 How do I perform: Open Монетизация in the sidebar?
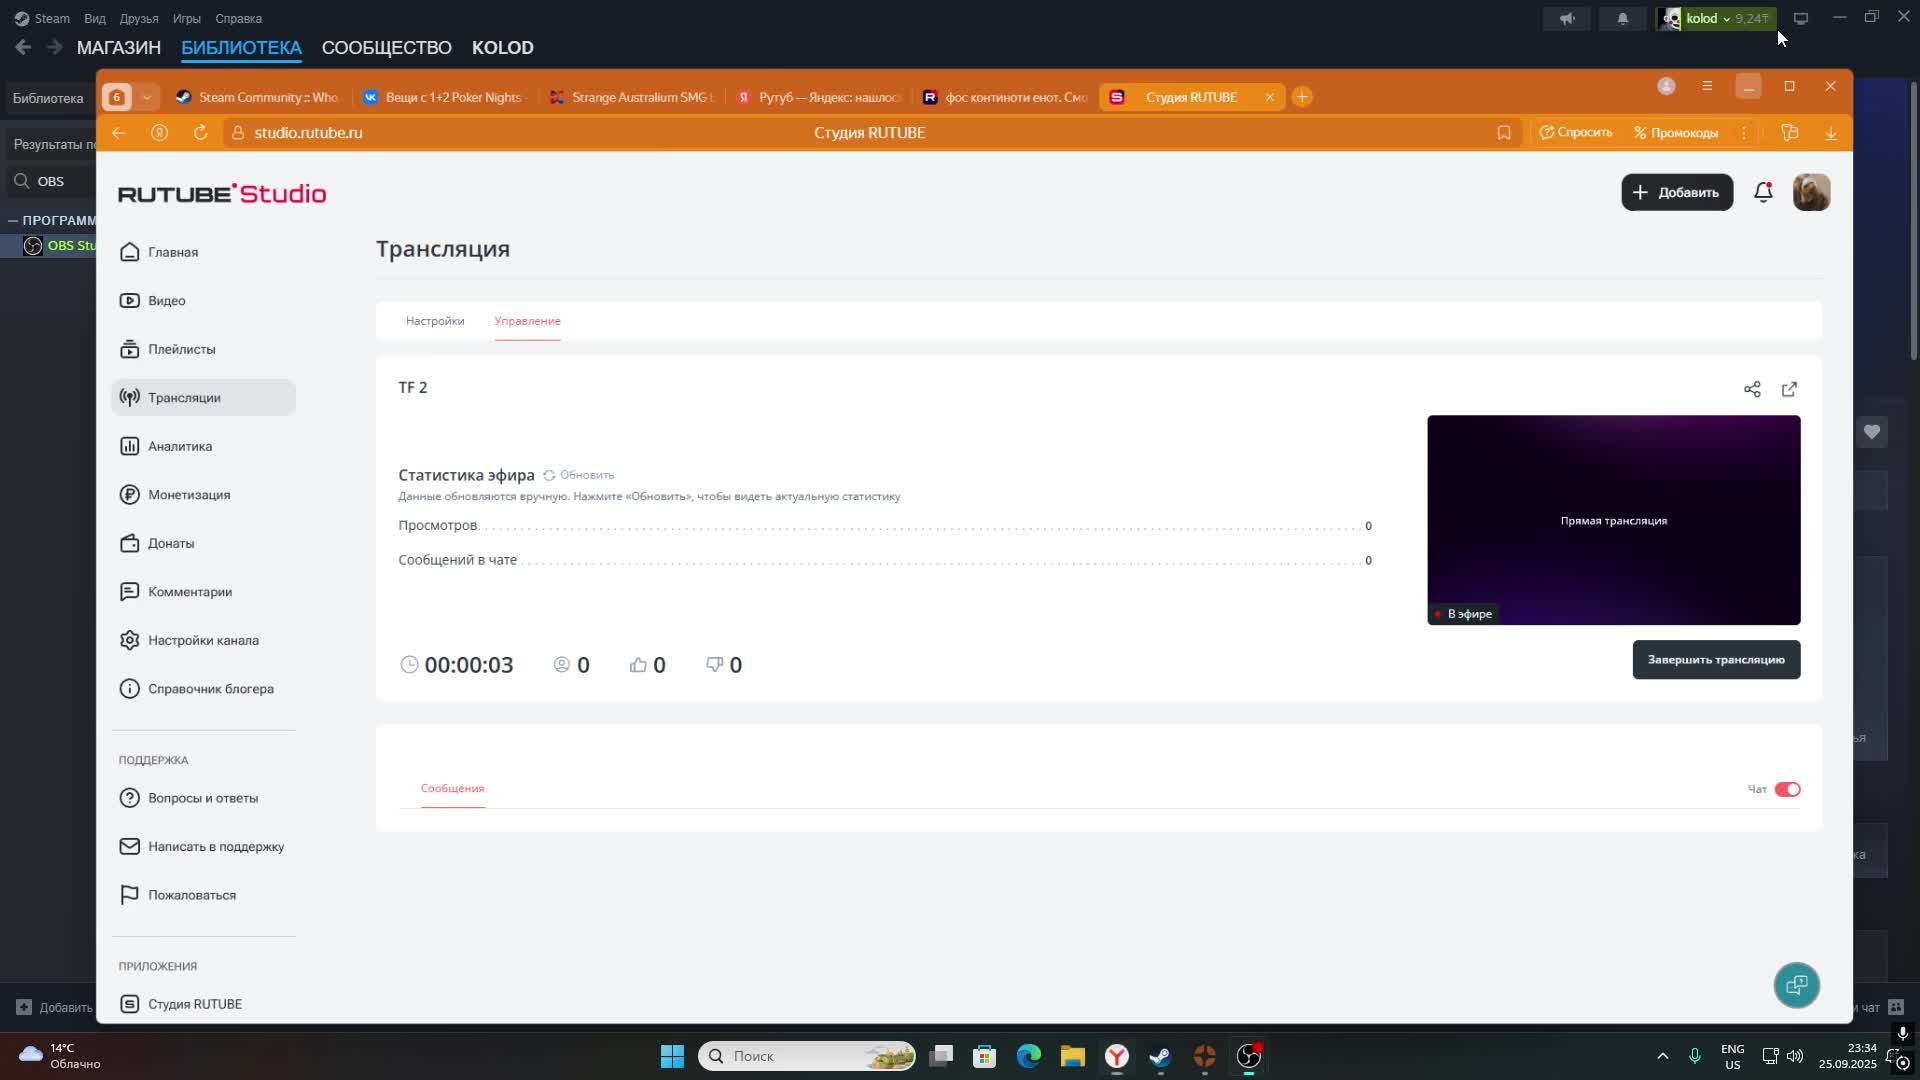point(189,495)
